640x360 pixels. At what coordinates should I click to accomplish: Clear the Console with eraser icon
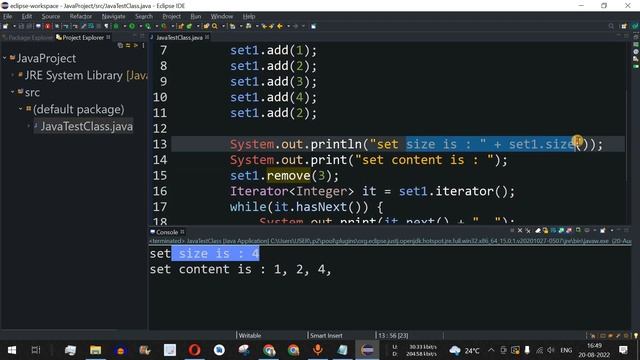point(538,231)
